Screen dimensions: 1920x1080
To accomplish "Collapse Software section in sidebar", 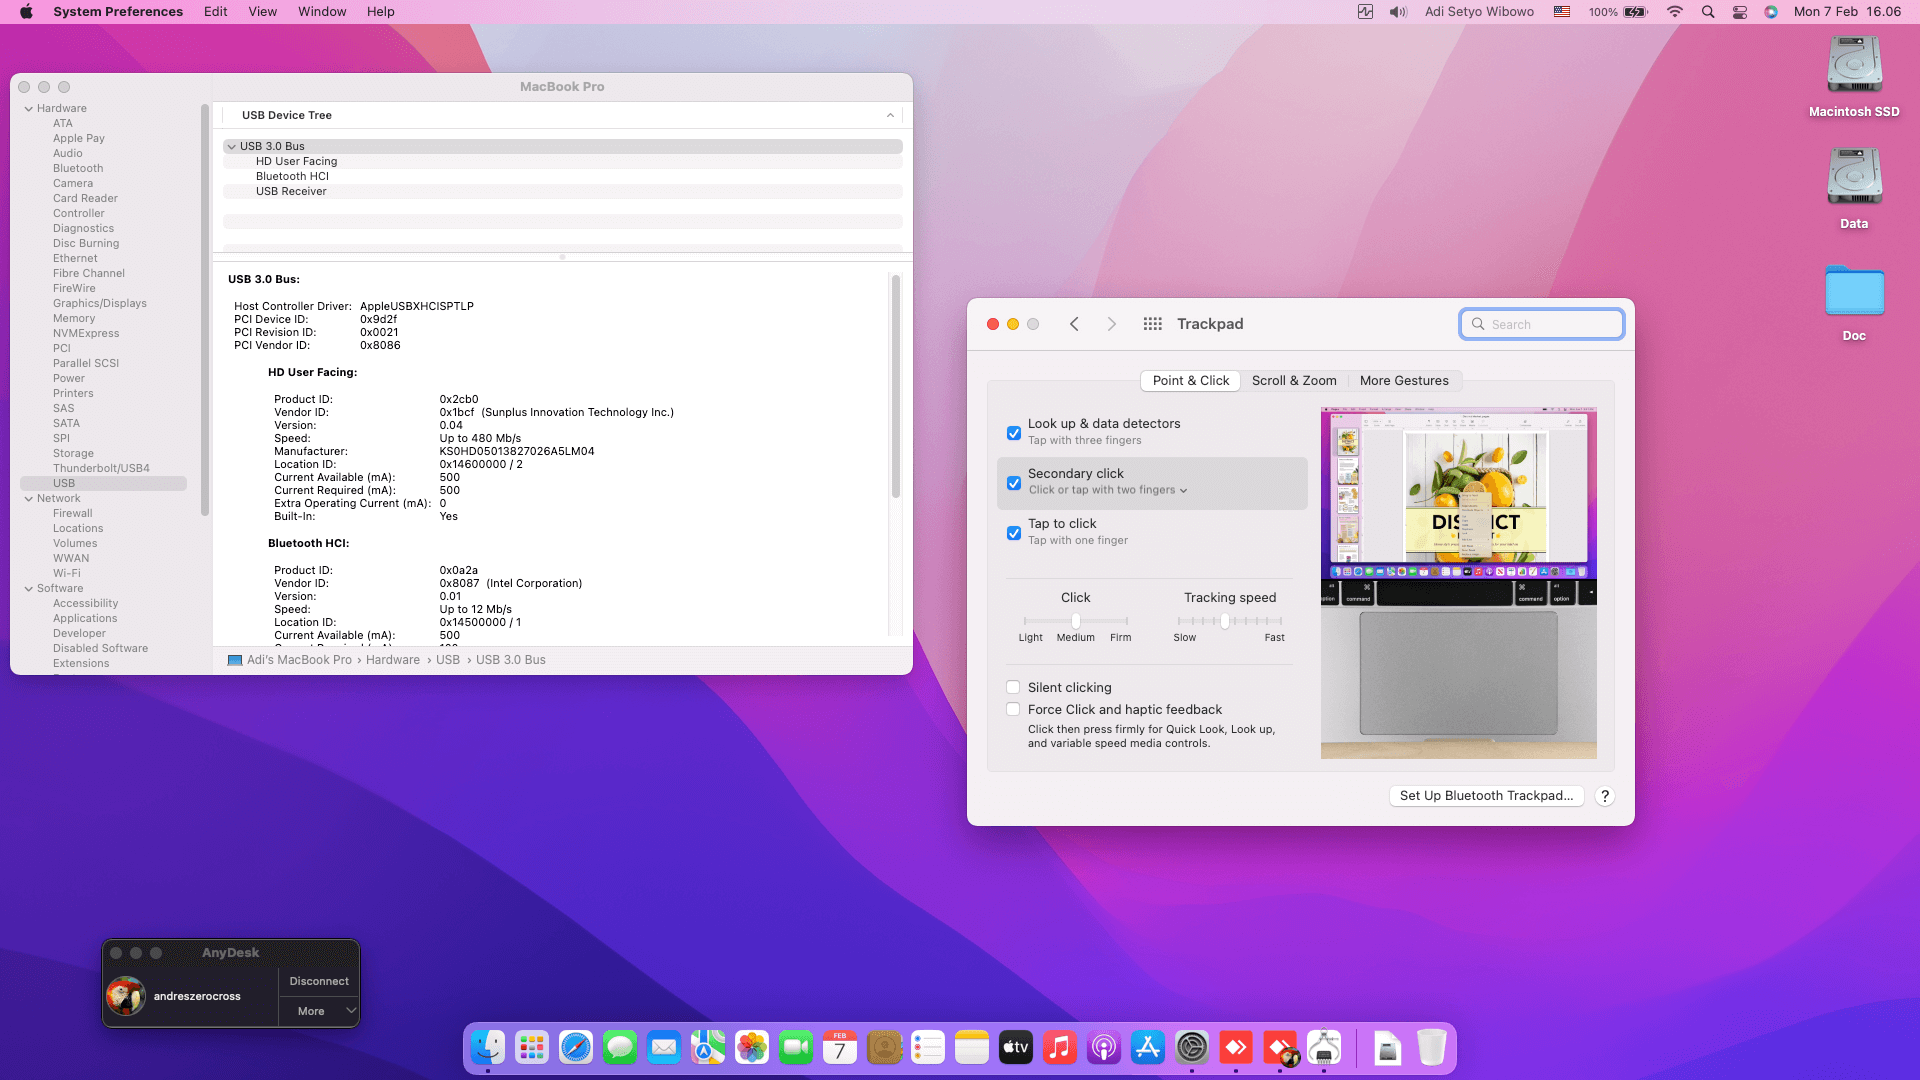I will (x=29, y=588).
